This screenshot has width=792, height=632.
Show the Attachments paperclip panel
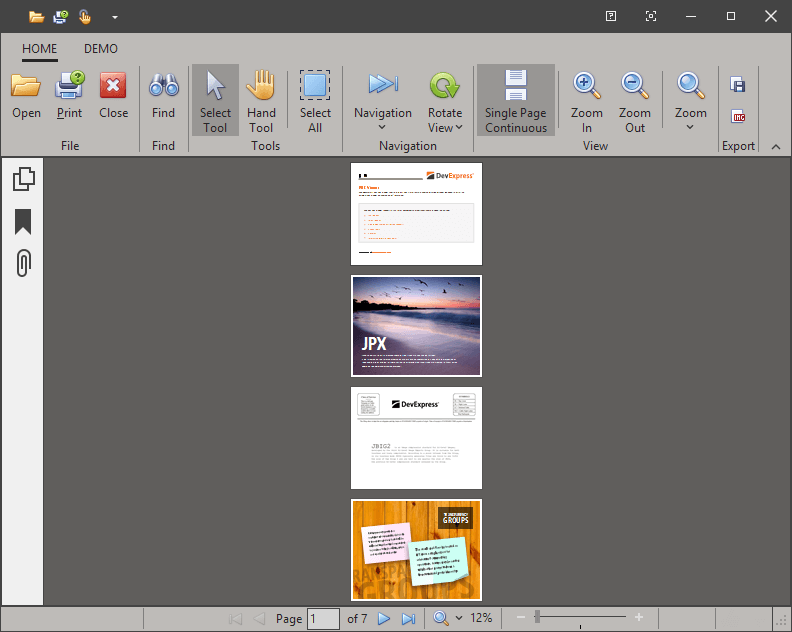tap(23, 263)
